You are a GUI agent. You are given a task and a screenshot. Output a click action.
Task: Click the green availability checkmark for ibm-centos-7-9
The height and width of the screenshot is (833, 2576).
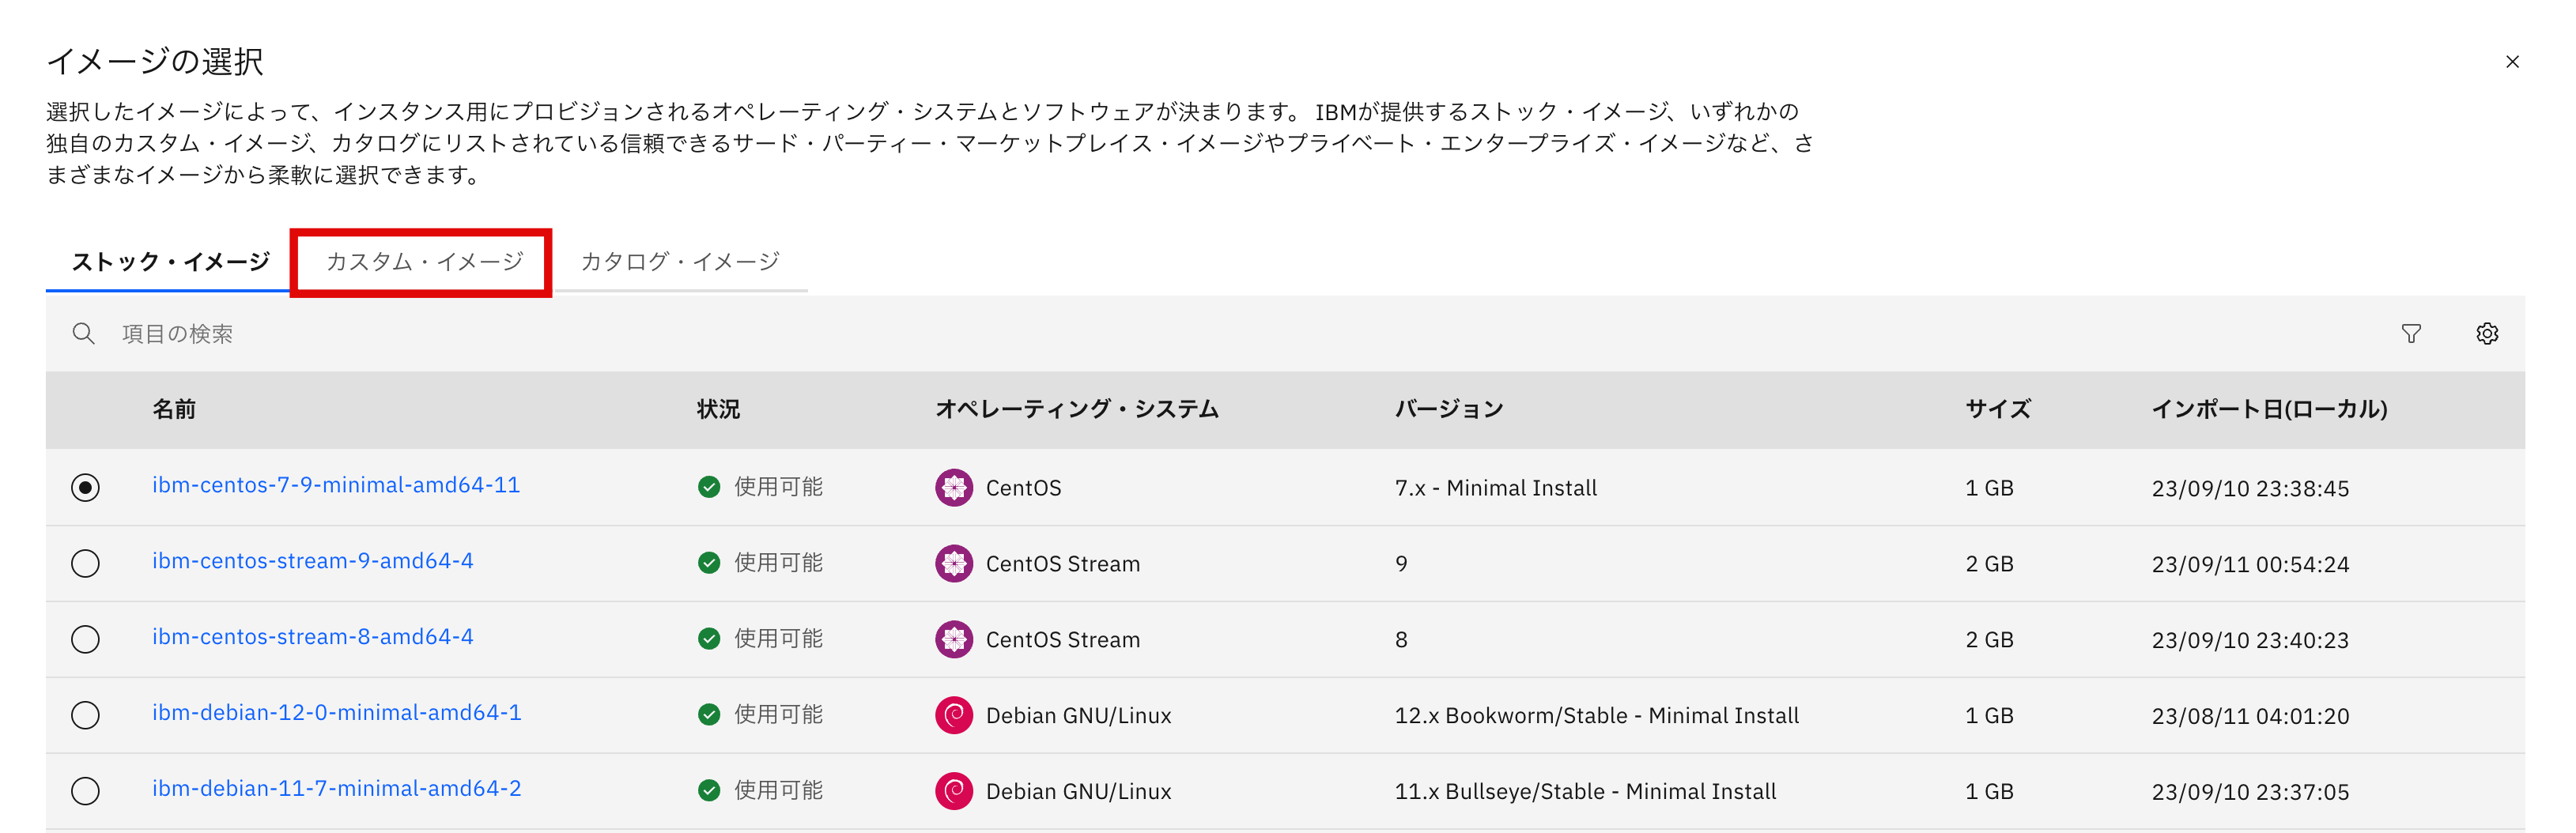pos(709,487)
